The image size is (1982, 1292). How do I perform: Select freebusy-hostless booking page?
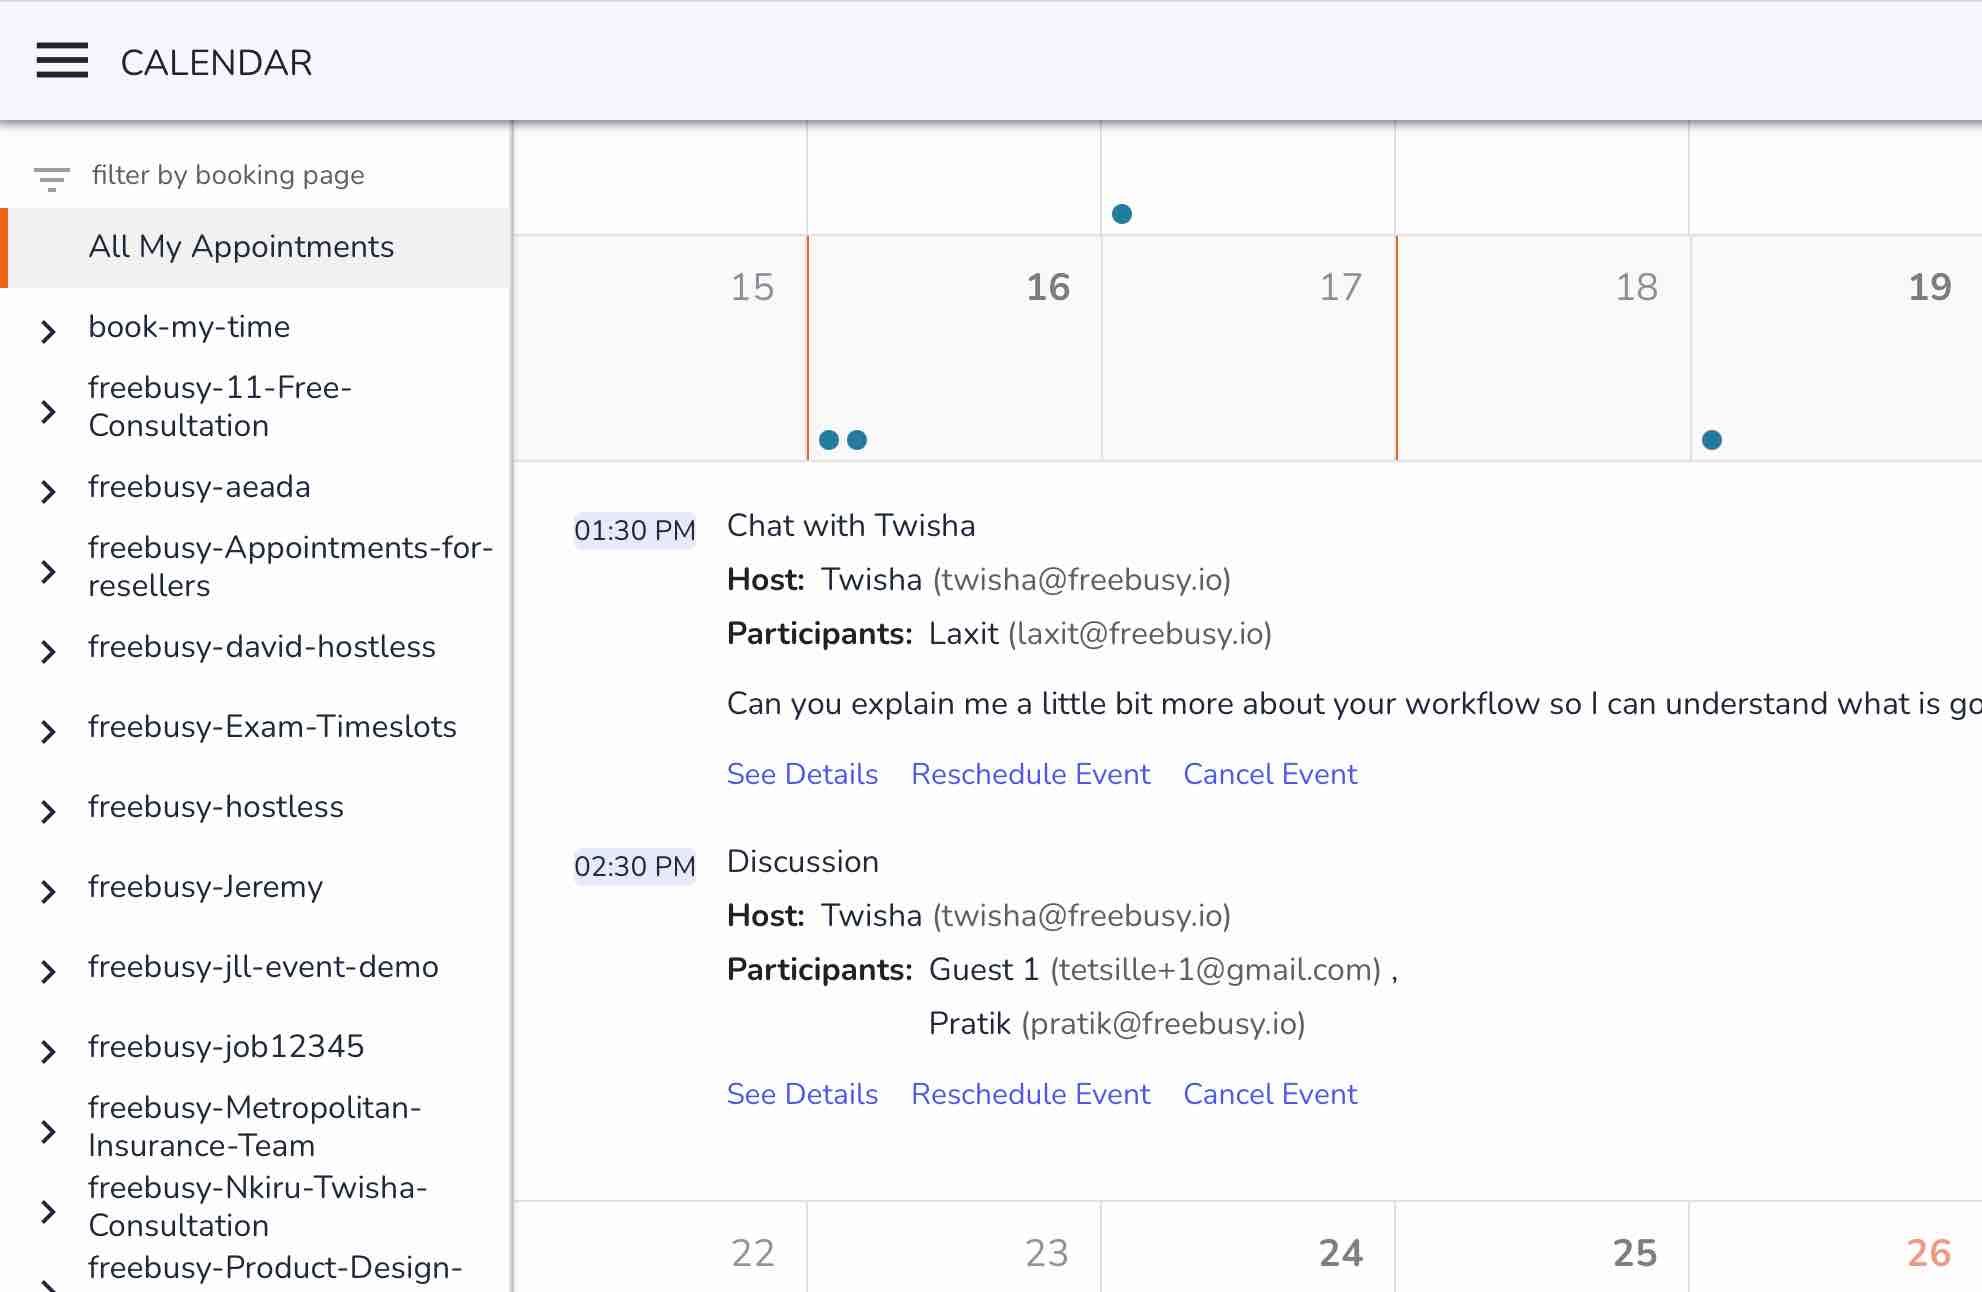[216, 807]
